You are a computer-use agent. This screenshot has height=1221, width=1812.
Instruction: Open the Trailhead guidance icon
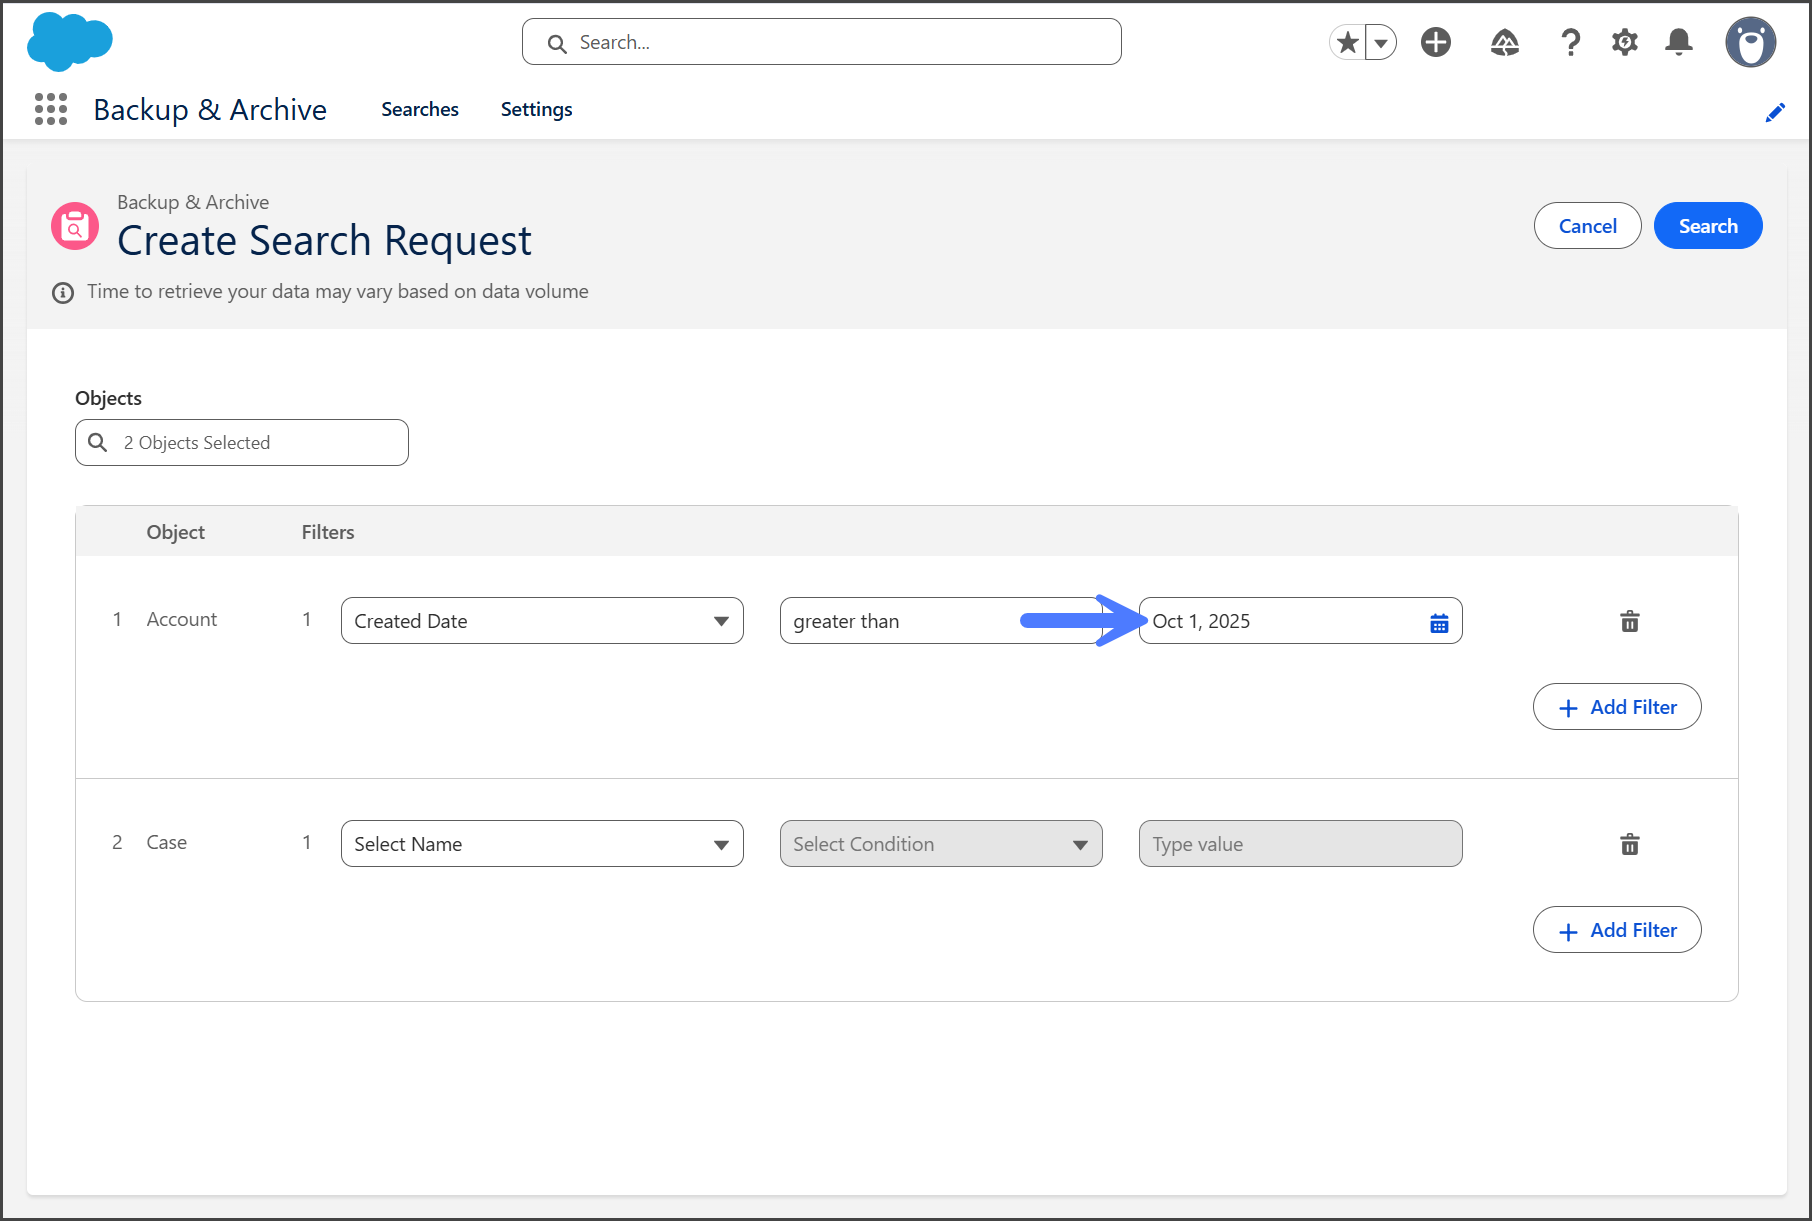pos(1505,42)
